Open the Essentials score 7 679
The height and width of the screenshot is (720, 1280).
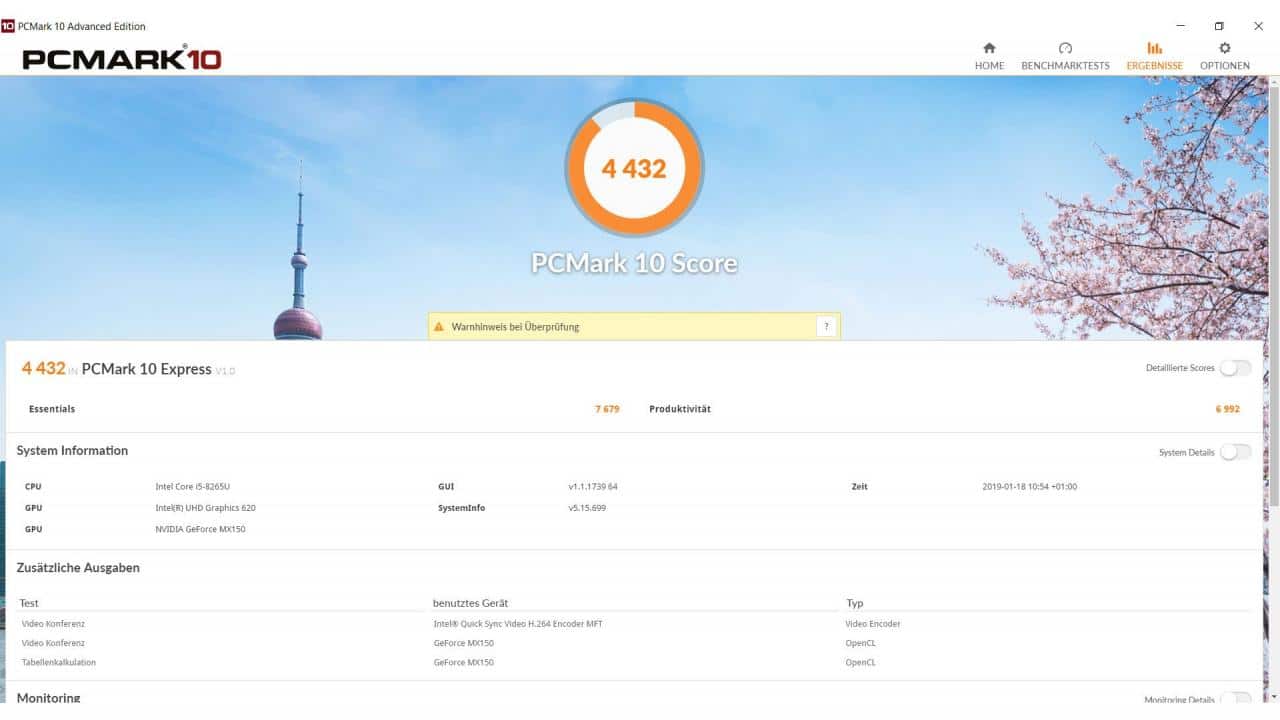coord(607,408)
